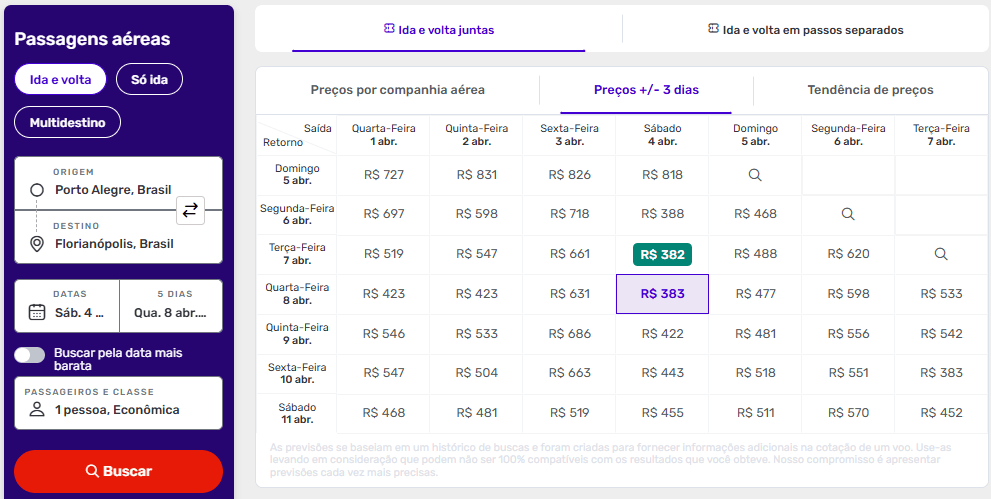Swap origin and destination cities

190,210
